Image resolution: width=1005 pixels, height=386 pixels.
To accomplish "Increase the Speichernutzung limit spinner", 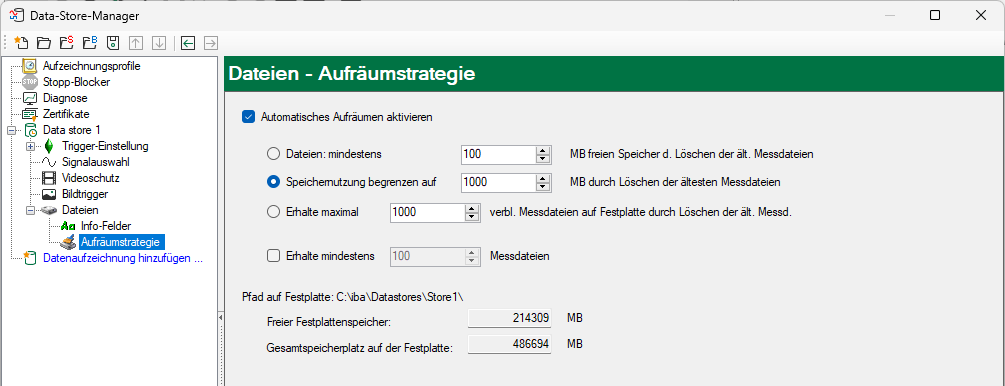I will (544, 178).
